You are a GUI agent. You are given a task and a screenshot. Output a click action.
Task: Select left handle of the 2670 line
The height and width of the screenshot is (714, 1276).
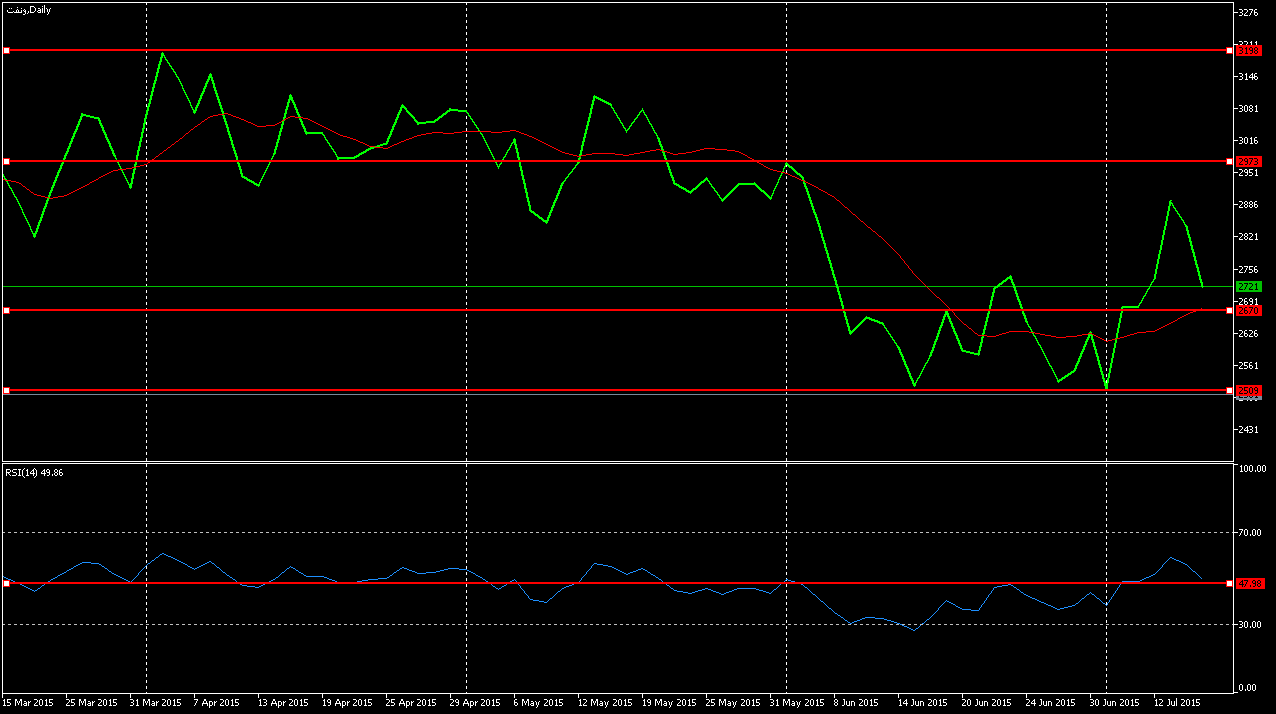6,310
